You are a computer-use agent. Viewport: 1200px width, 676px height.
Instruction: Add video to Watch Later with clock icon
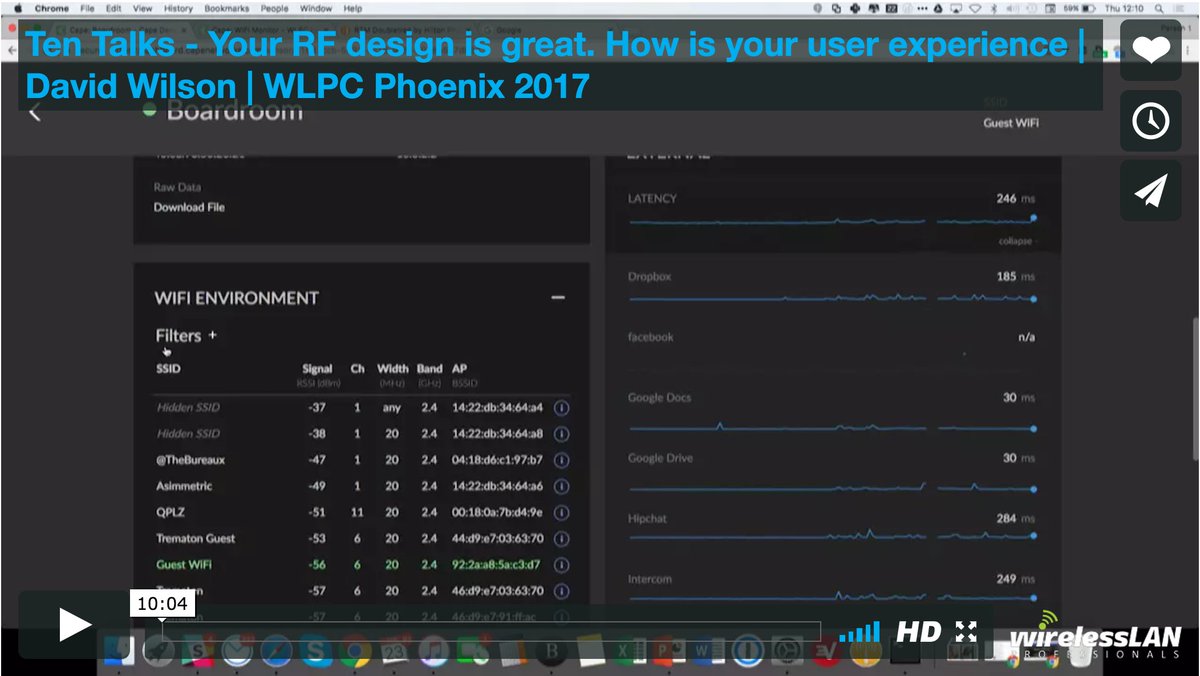(1151, 121)
